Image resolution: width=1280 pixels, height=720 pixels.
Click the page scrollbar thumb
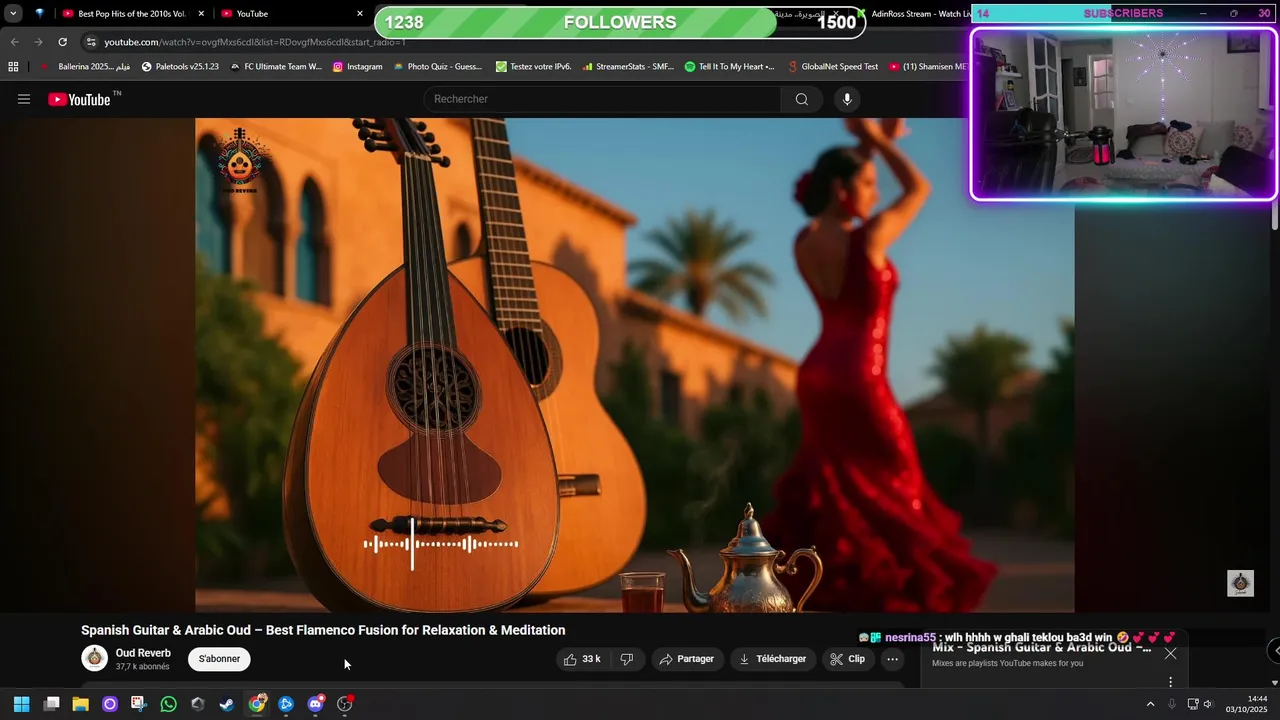tap(1275, 216)
